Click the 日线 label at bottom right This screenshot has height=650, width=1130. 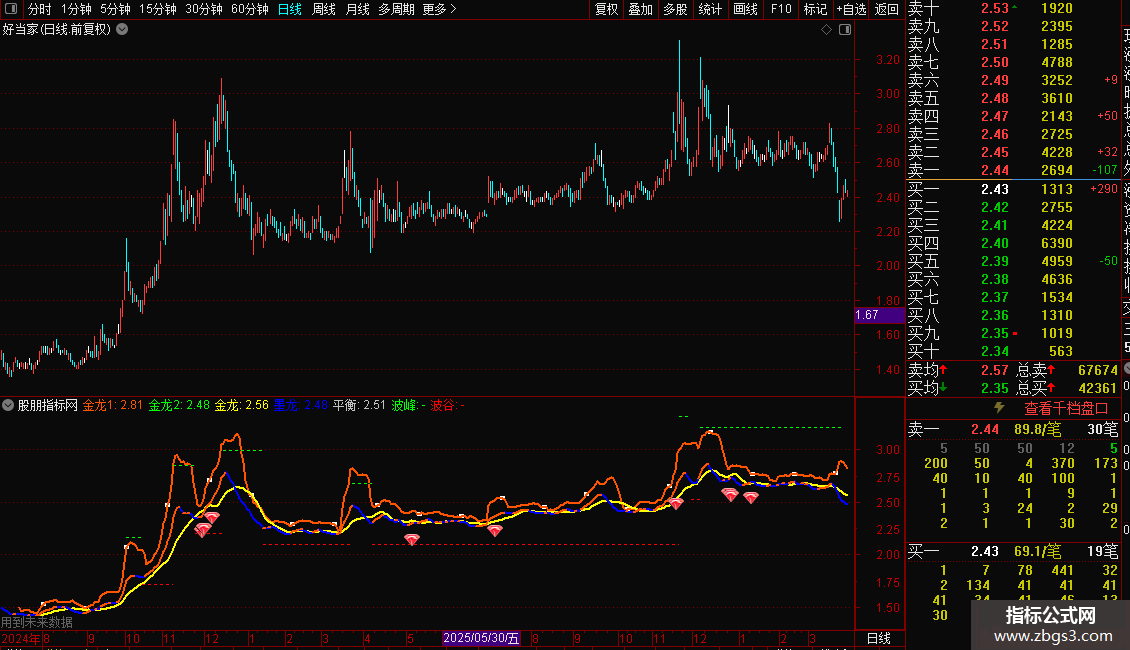click(x=878, y=638)
